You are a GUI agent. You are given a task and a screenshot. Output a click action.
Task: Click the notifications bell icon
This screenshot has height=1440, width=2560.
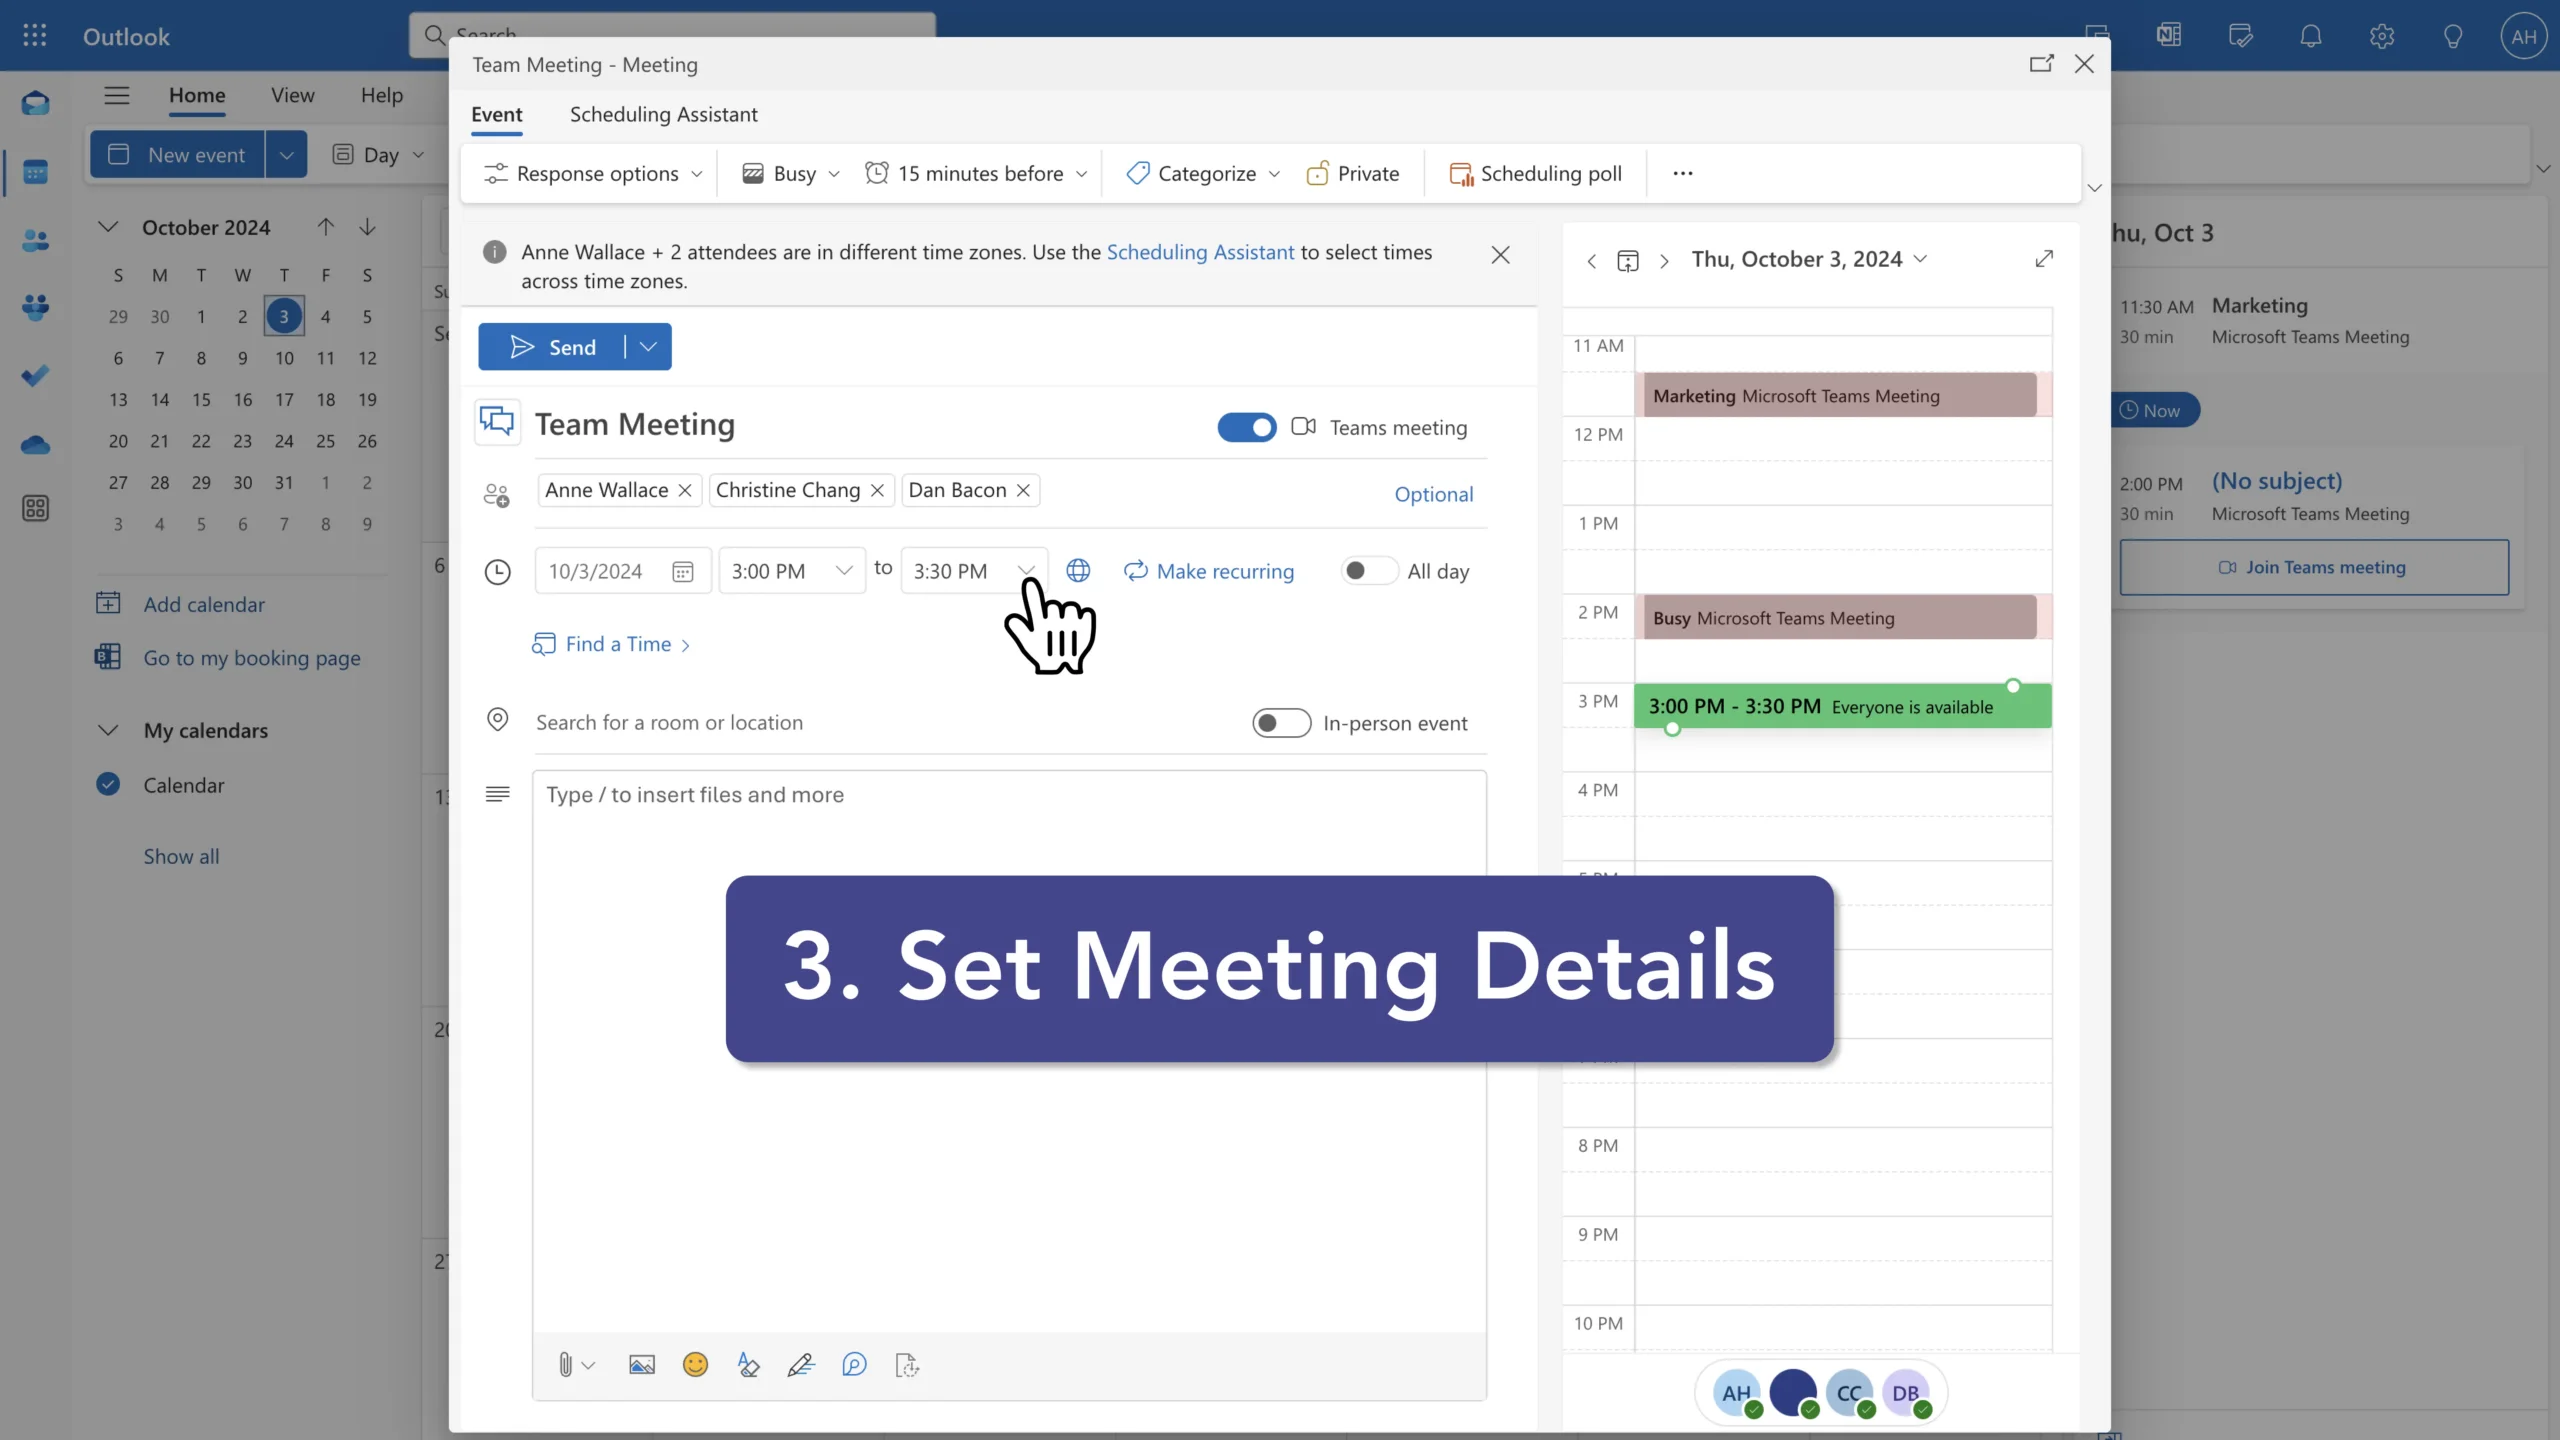point(2310,37)
